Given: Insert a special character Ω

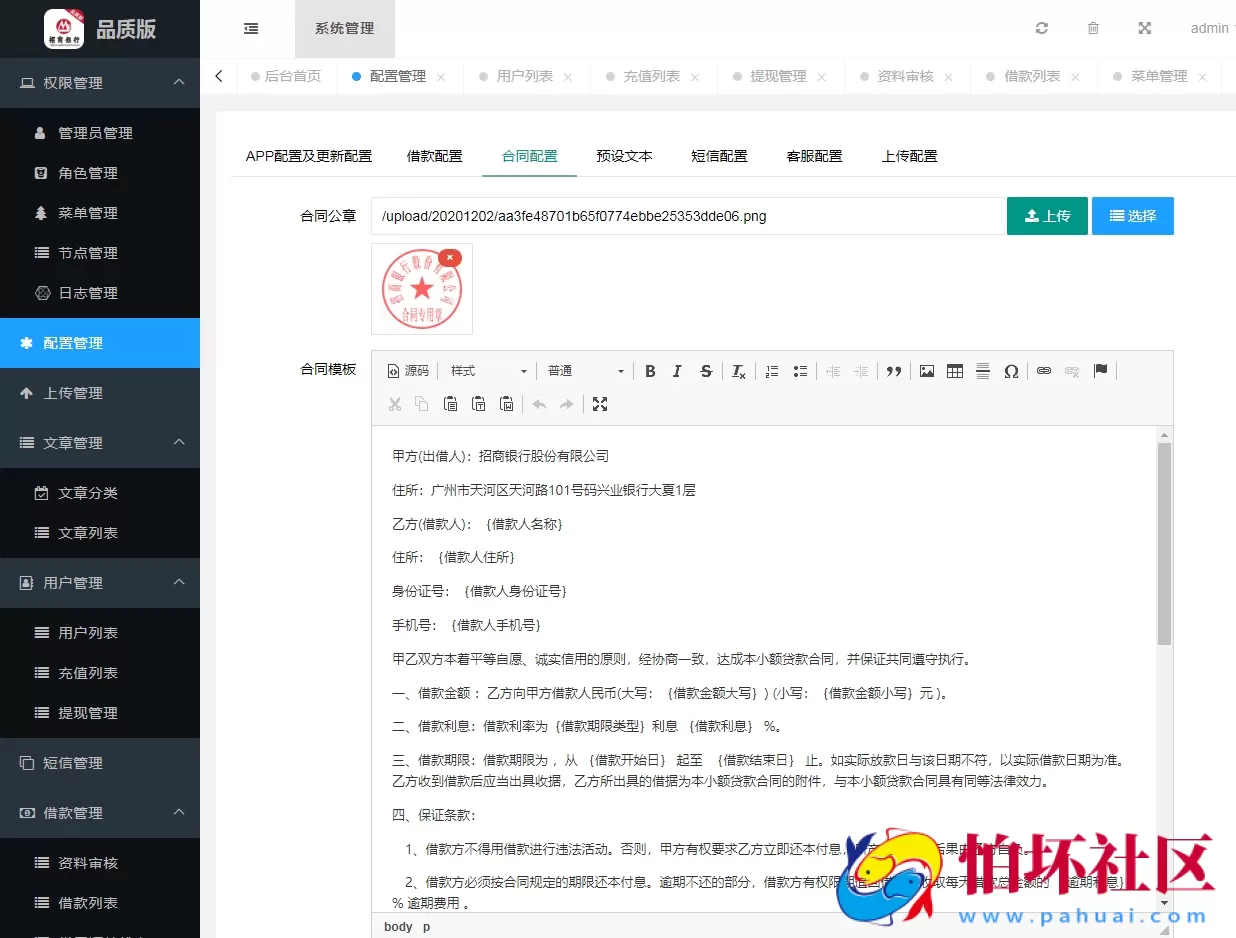Looking at the screenshot, I should (1011, 371).
